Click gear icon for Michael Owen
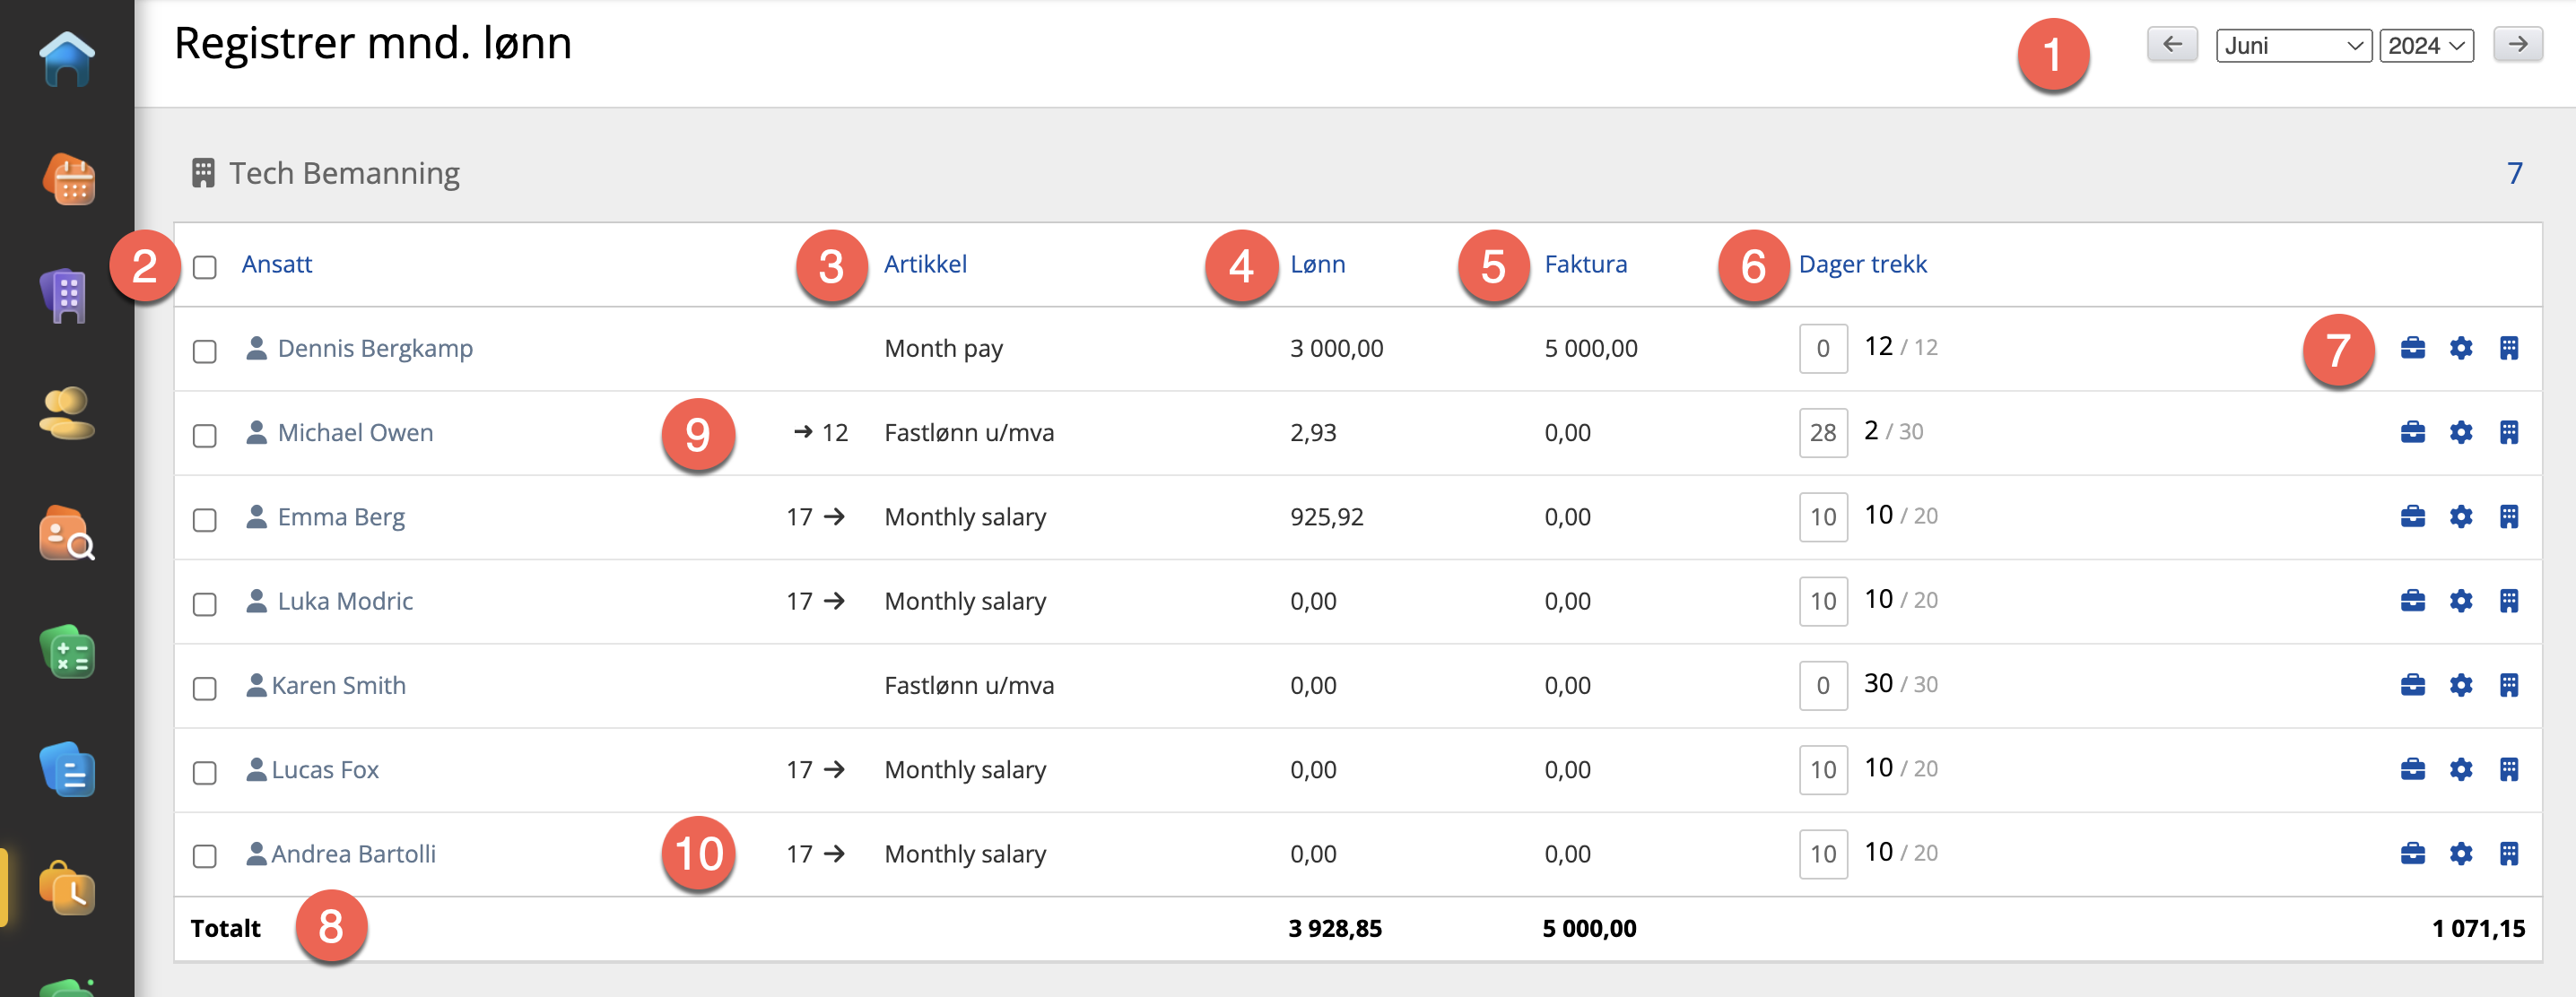Screen dimensions: 2576x997 coord(2460,432)
